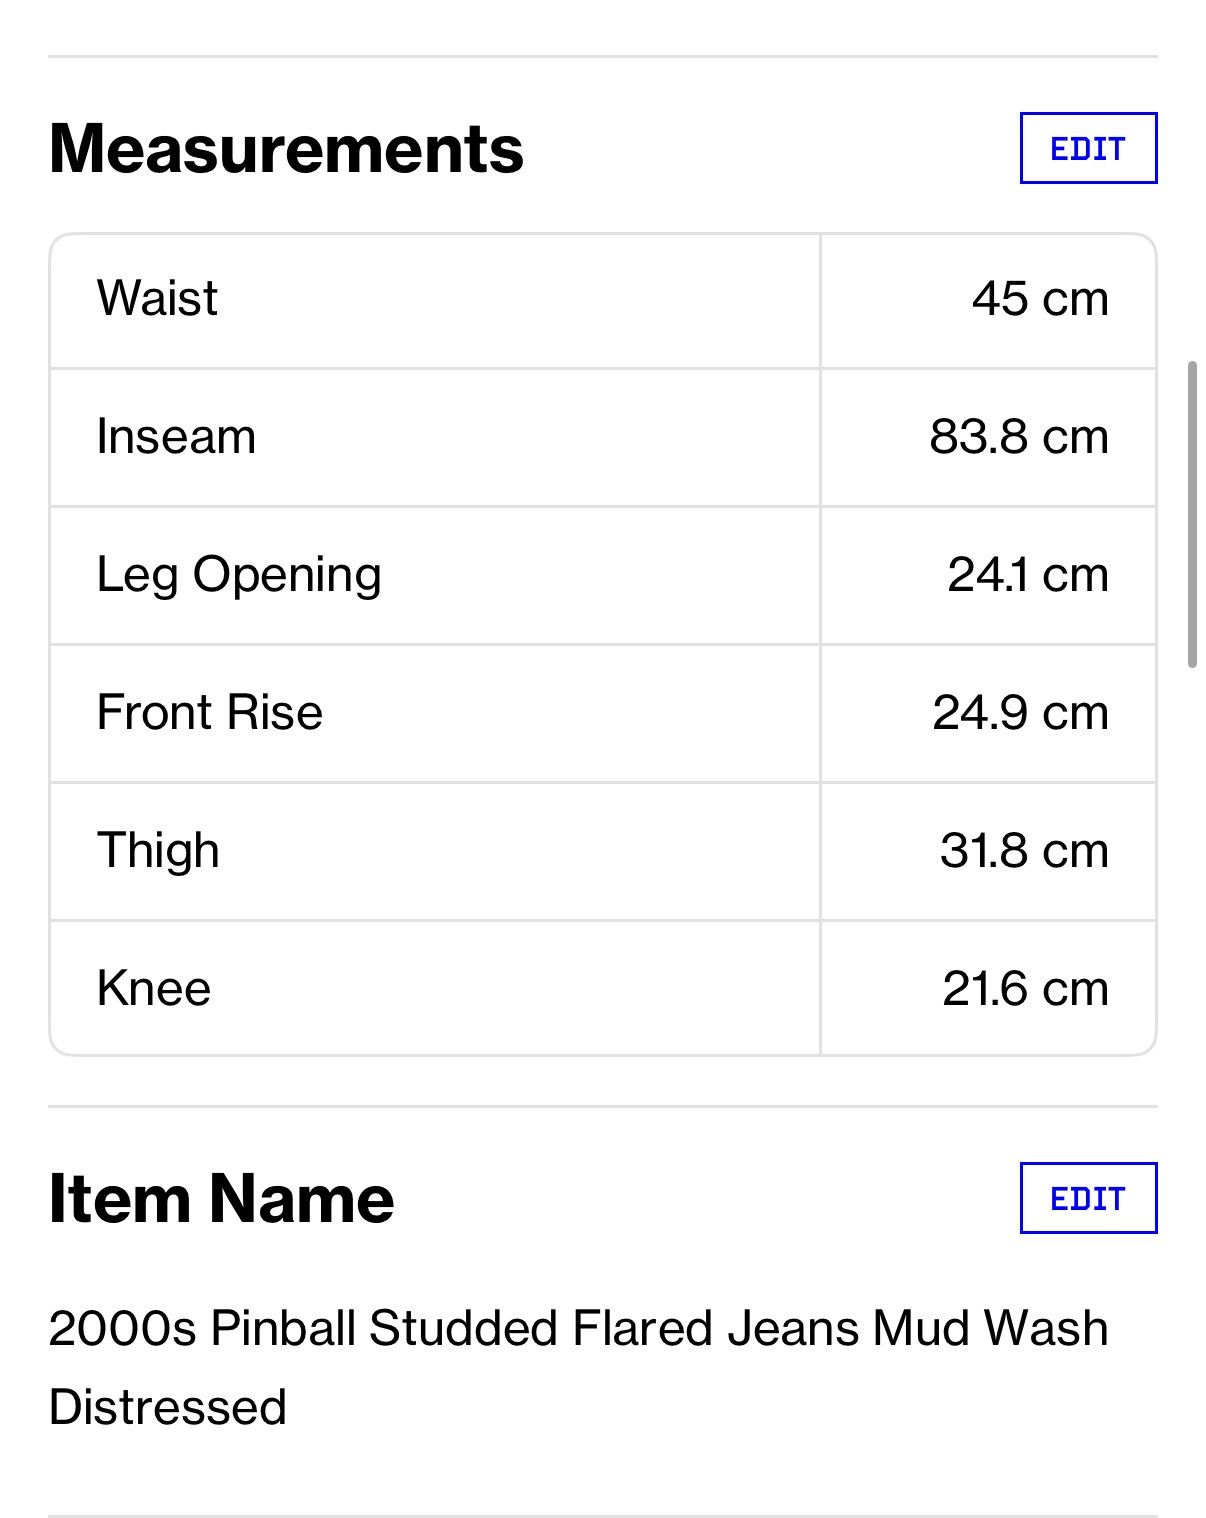Click the vertical scrollbar thumb
The height and width of the screenshot is (1518, 1206).
pyautogui.click(x=1192, y=514)
